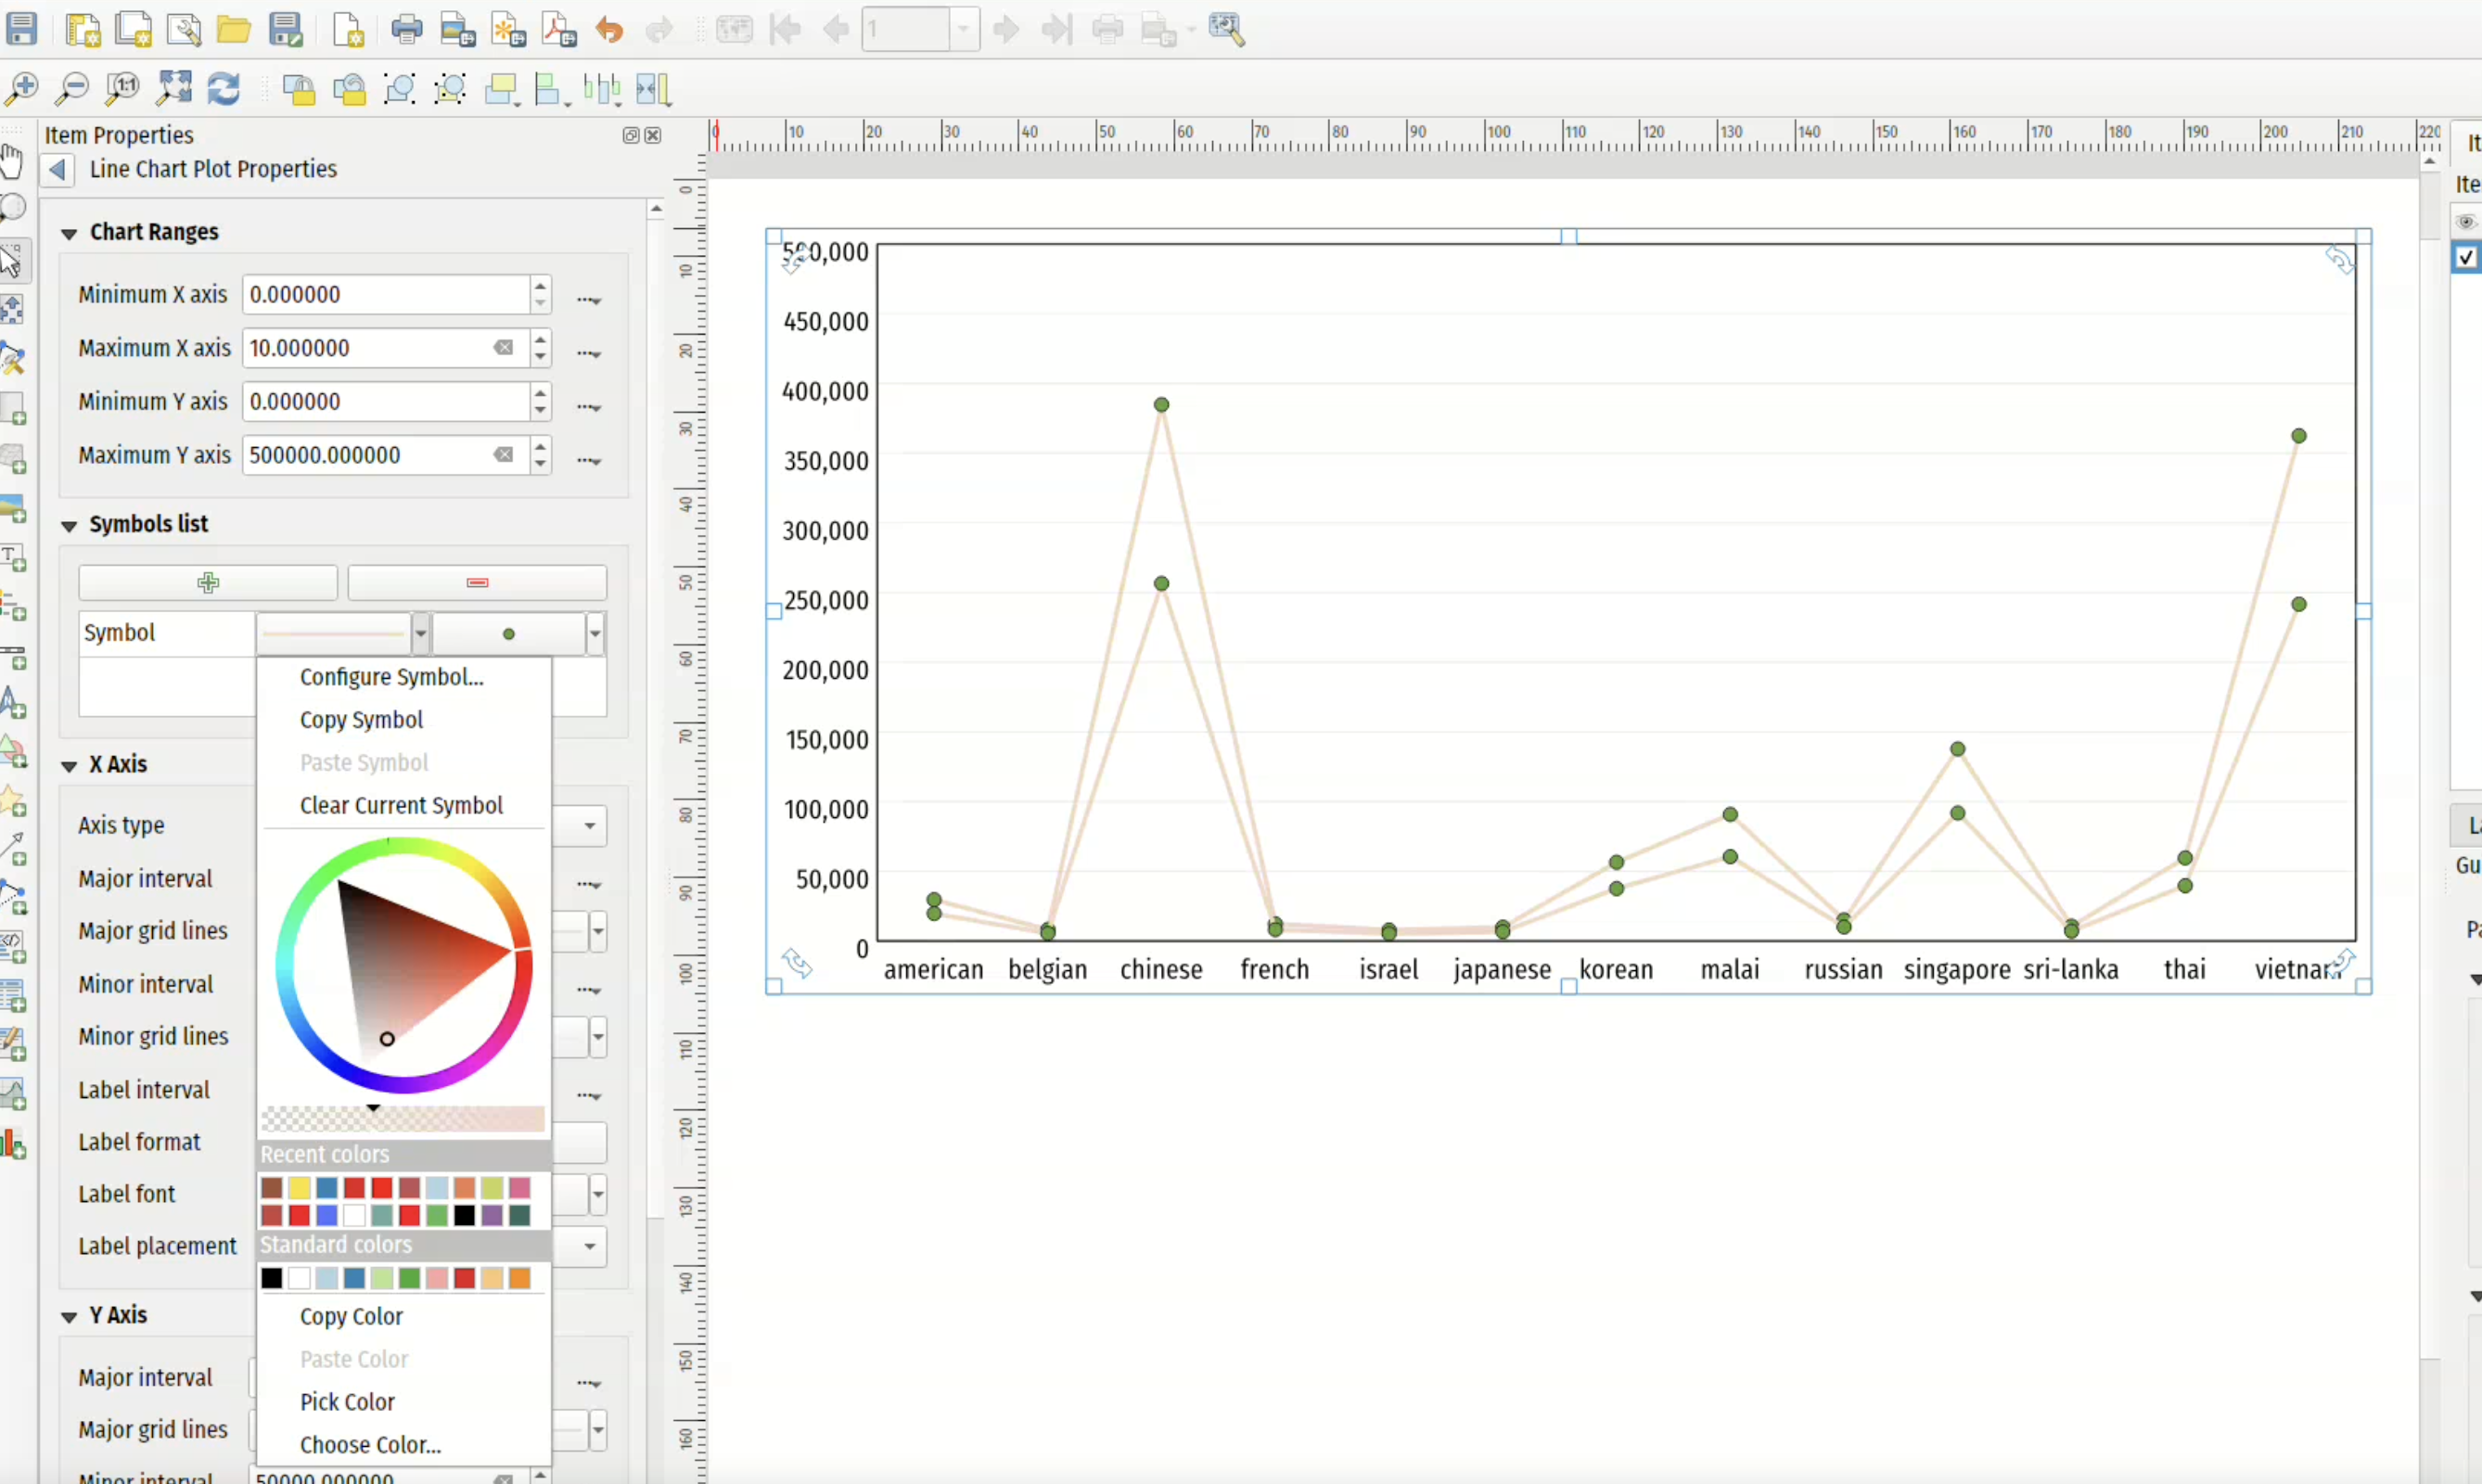Choose Copy Symbol from the menu

(x=361, y=720)
